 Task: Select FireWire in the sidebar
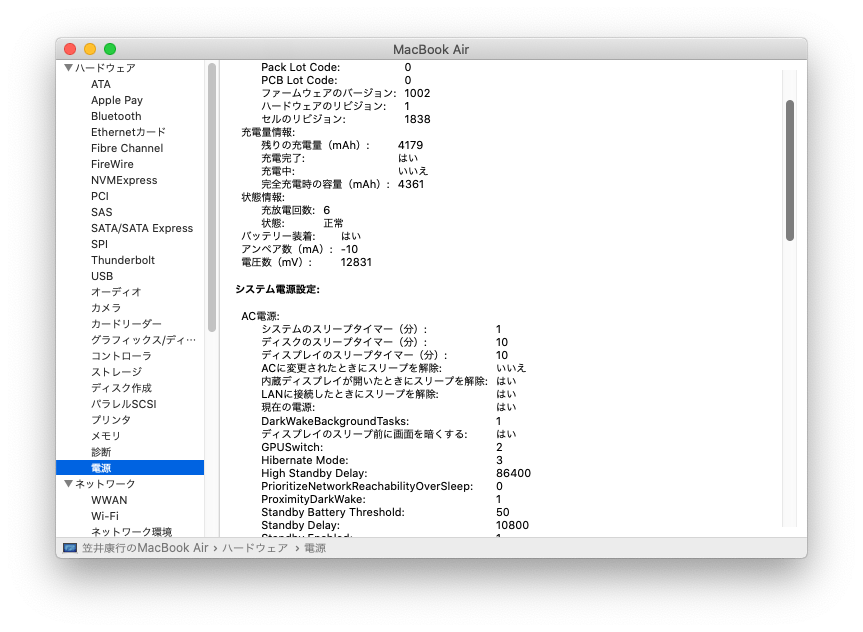coord(112,164)
